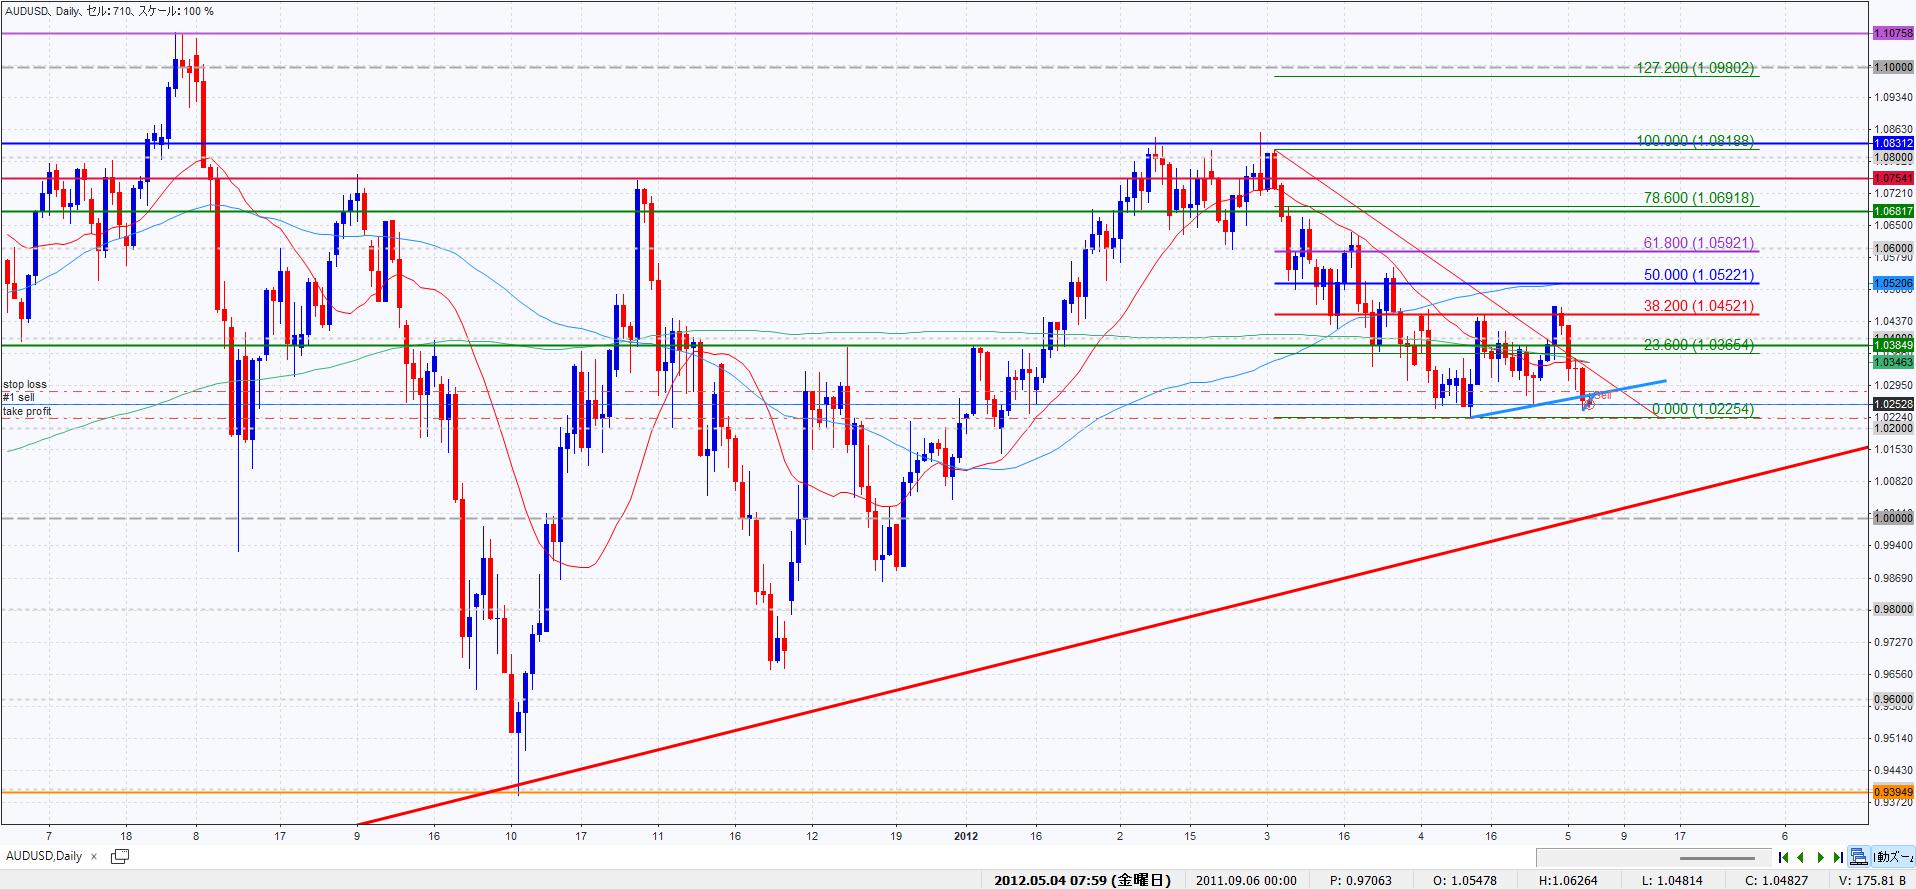This screenshot has width=1916, height=889.
Task: Click the #1 sell order label
Action: point(19,398)
